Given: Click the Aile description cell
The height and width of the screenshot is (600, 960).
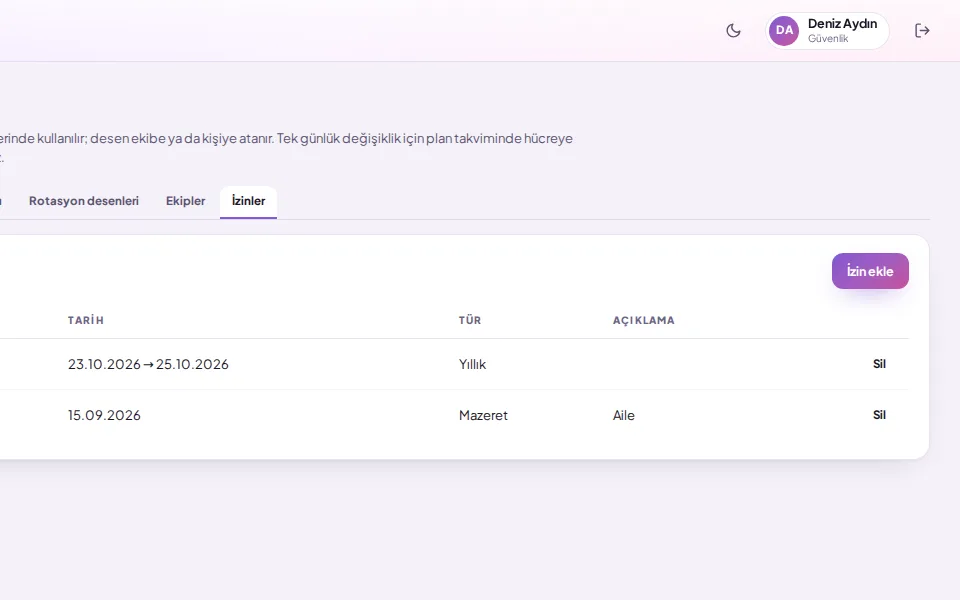Looking at the screenshot, I should point(623,415).
